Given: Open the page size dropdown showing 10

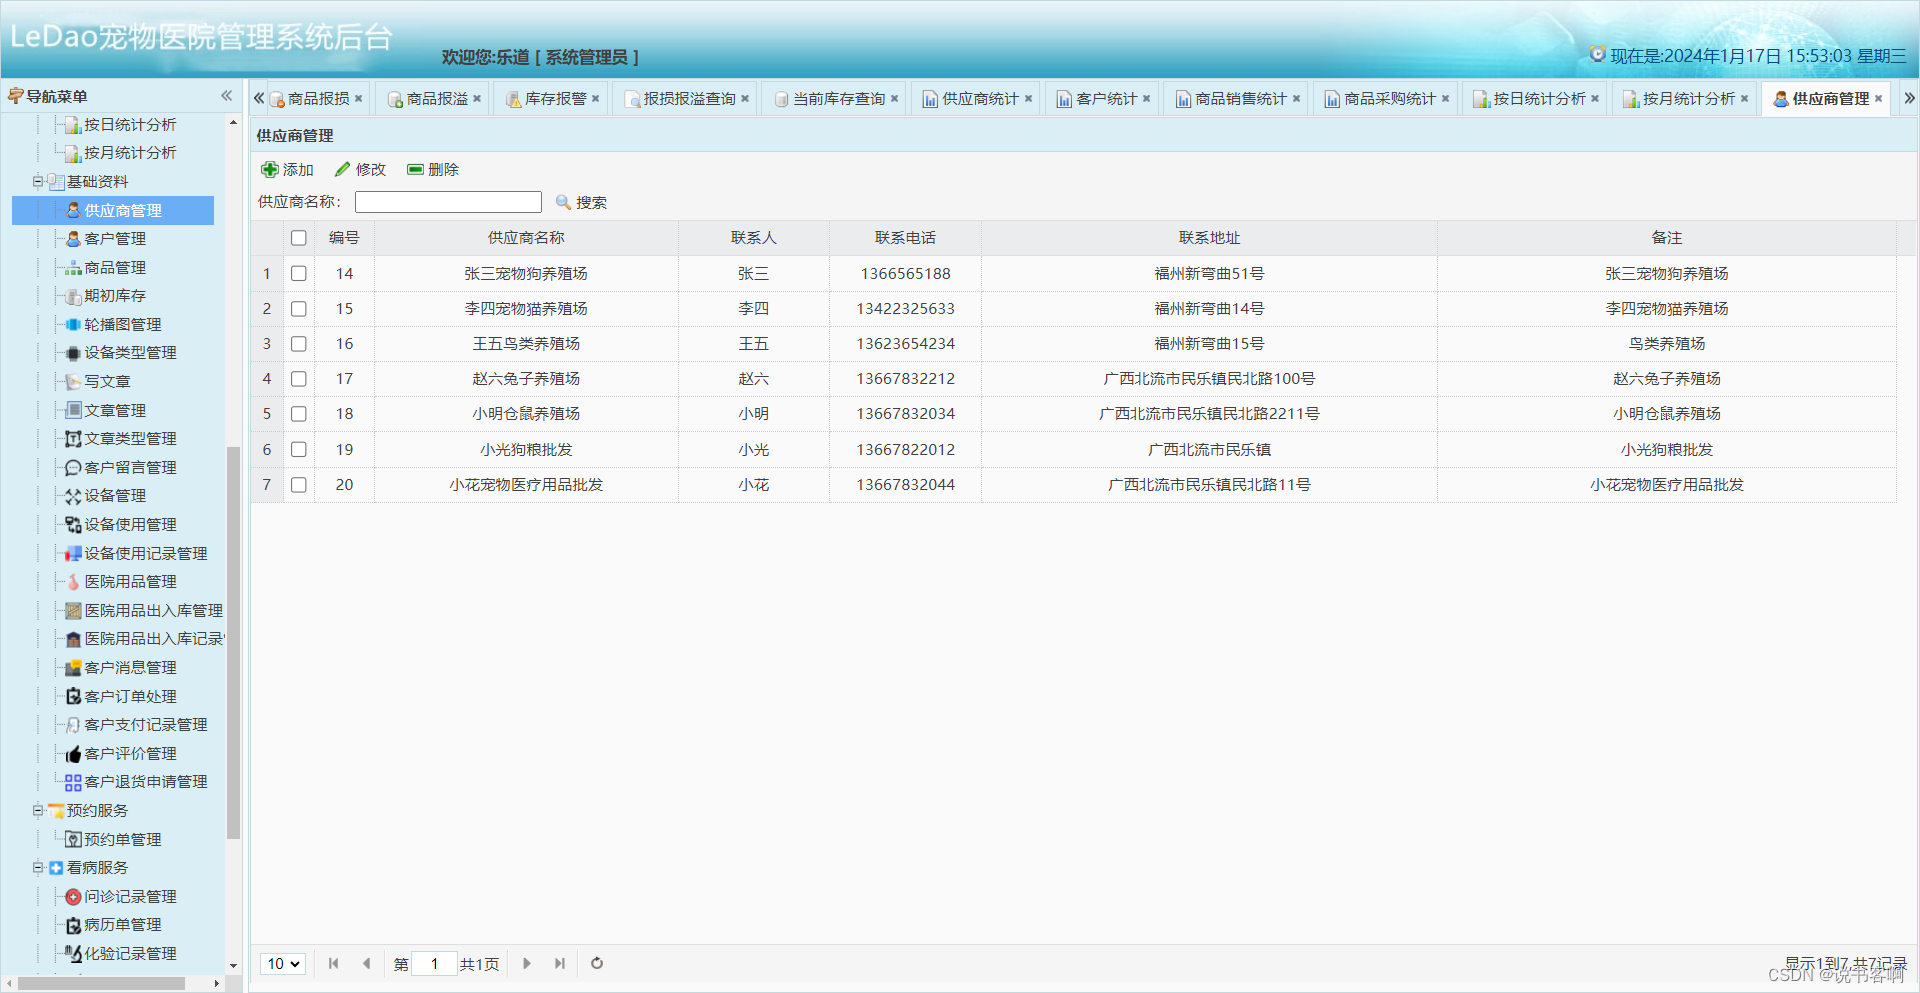Looking at the screenshot, I should (283, 963).
